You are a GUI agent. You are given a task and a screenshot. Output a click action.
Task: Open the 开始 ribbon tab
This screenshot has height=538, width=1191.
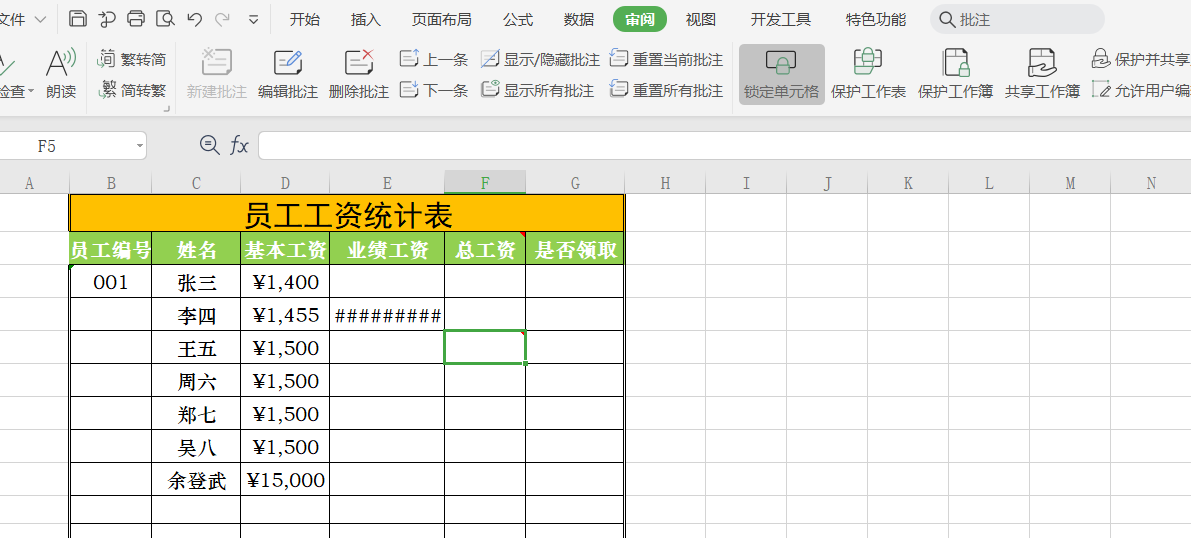305,20
